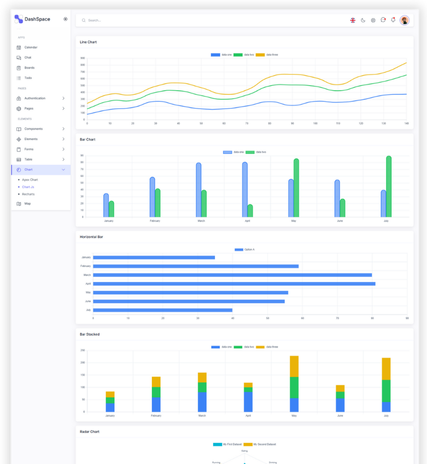Expand the Components submenu chevron

63,129
